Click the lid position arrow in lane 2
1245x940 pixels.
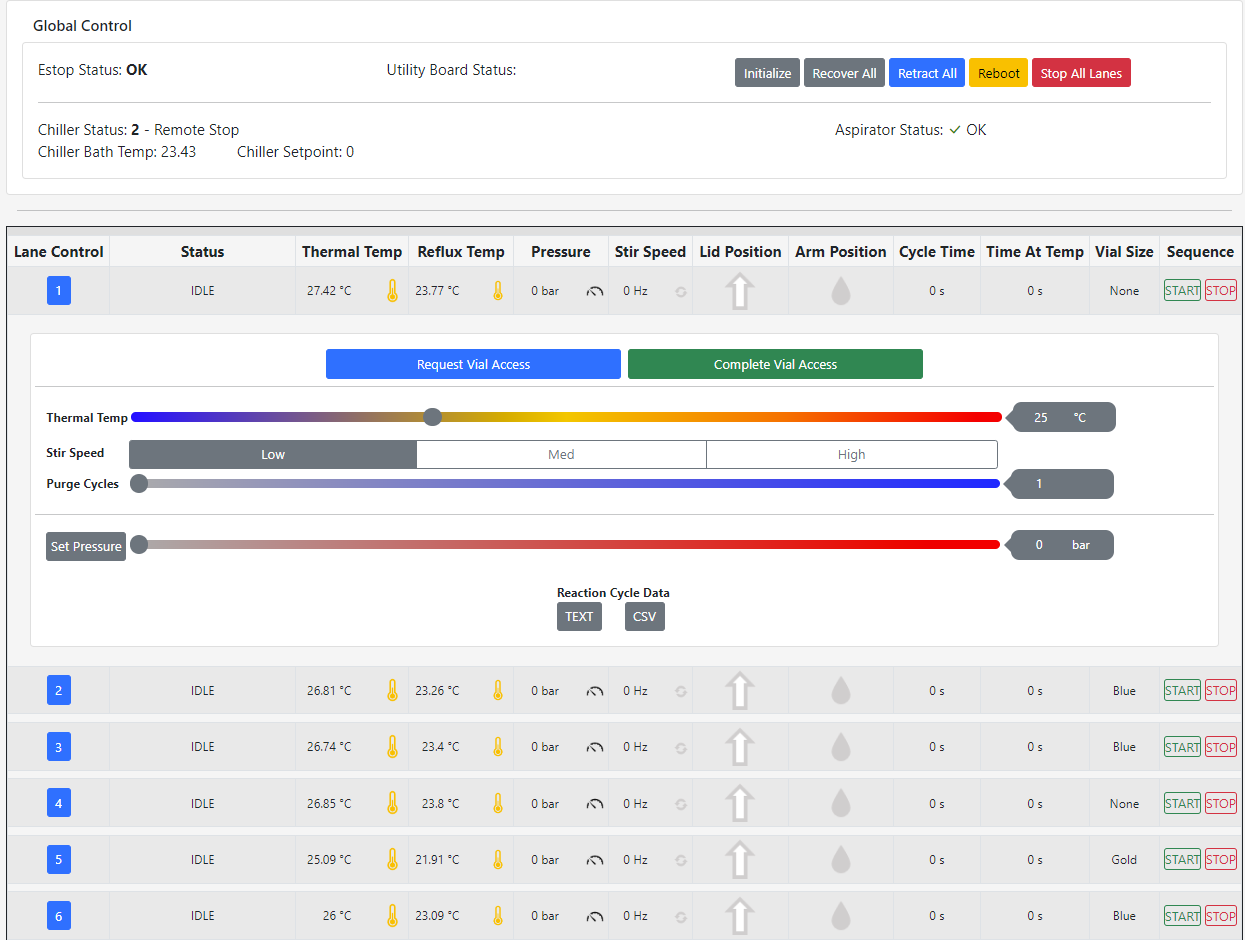[x=739, y=690]
